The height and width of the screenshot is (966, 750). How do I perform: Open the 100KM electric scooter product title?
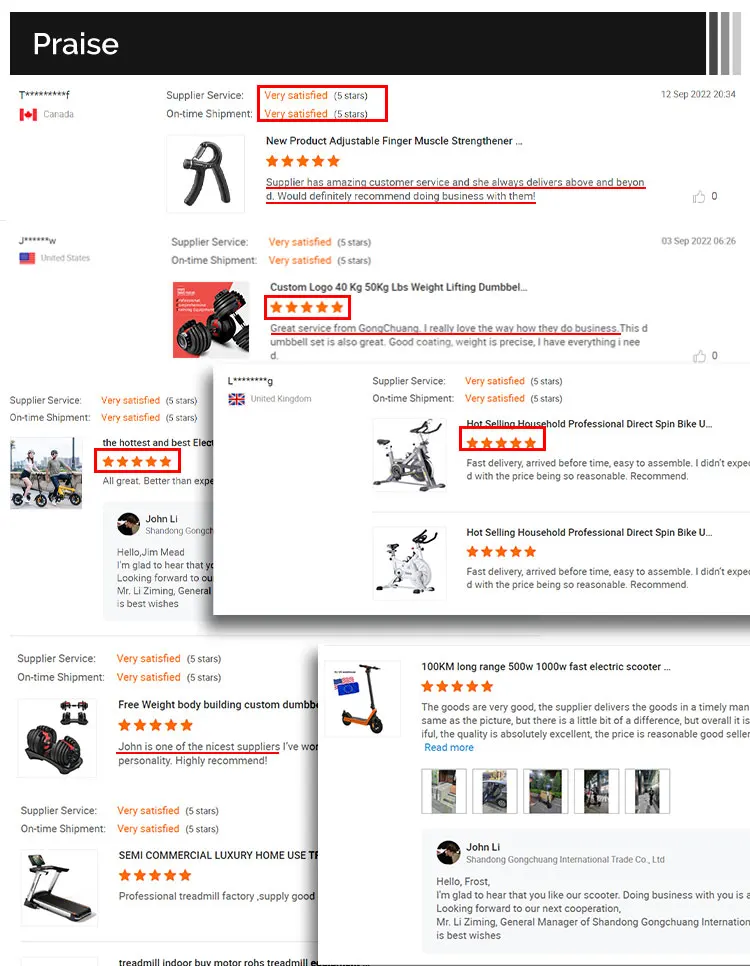pyautogui.click(x=545, y=667)
